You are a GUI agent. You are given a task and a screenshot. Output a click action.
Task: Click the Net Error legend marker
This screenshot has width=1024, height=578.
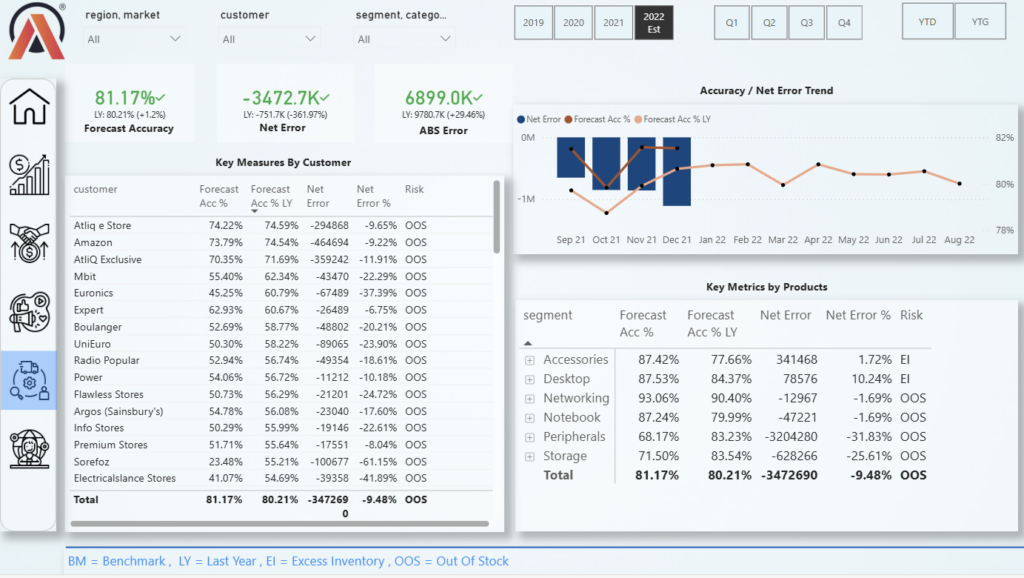pos(520,120)
